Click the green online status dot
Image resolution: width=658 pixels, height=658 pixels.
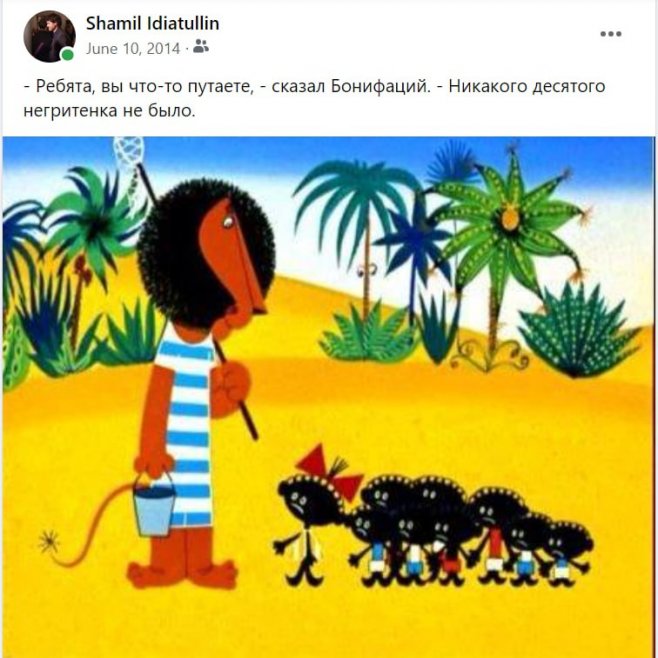[67, 55]
